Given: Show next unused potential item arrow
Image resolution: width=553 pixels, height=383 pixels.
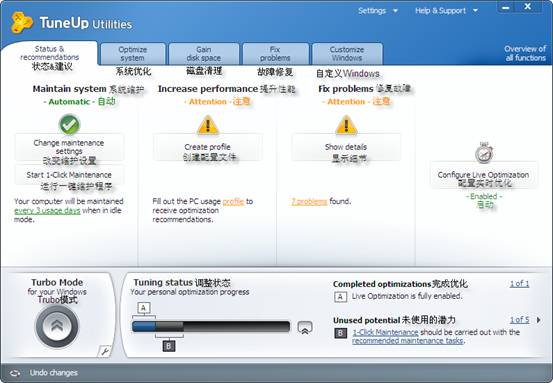Looking at the screenshot, I should [539, 320].
